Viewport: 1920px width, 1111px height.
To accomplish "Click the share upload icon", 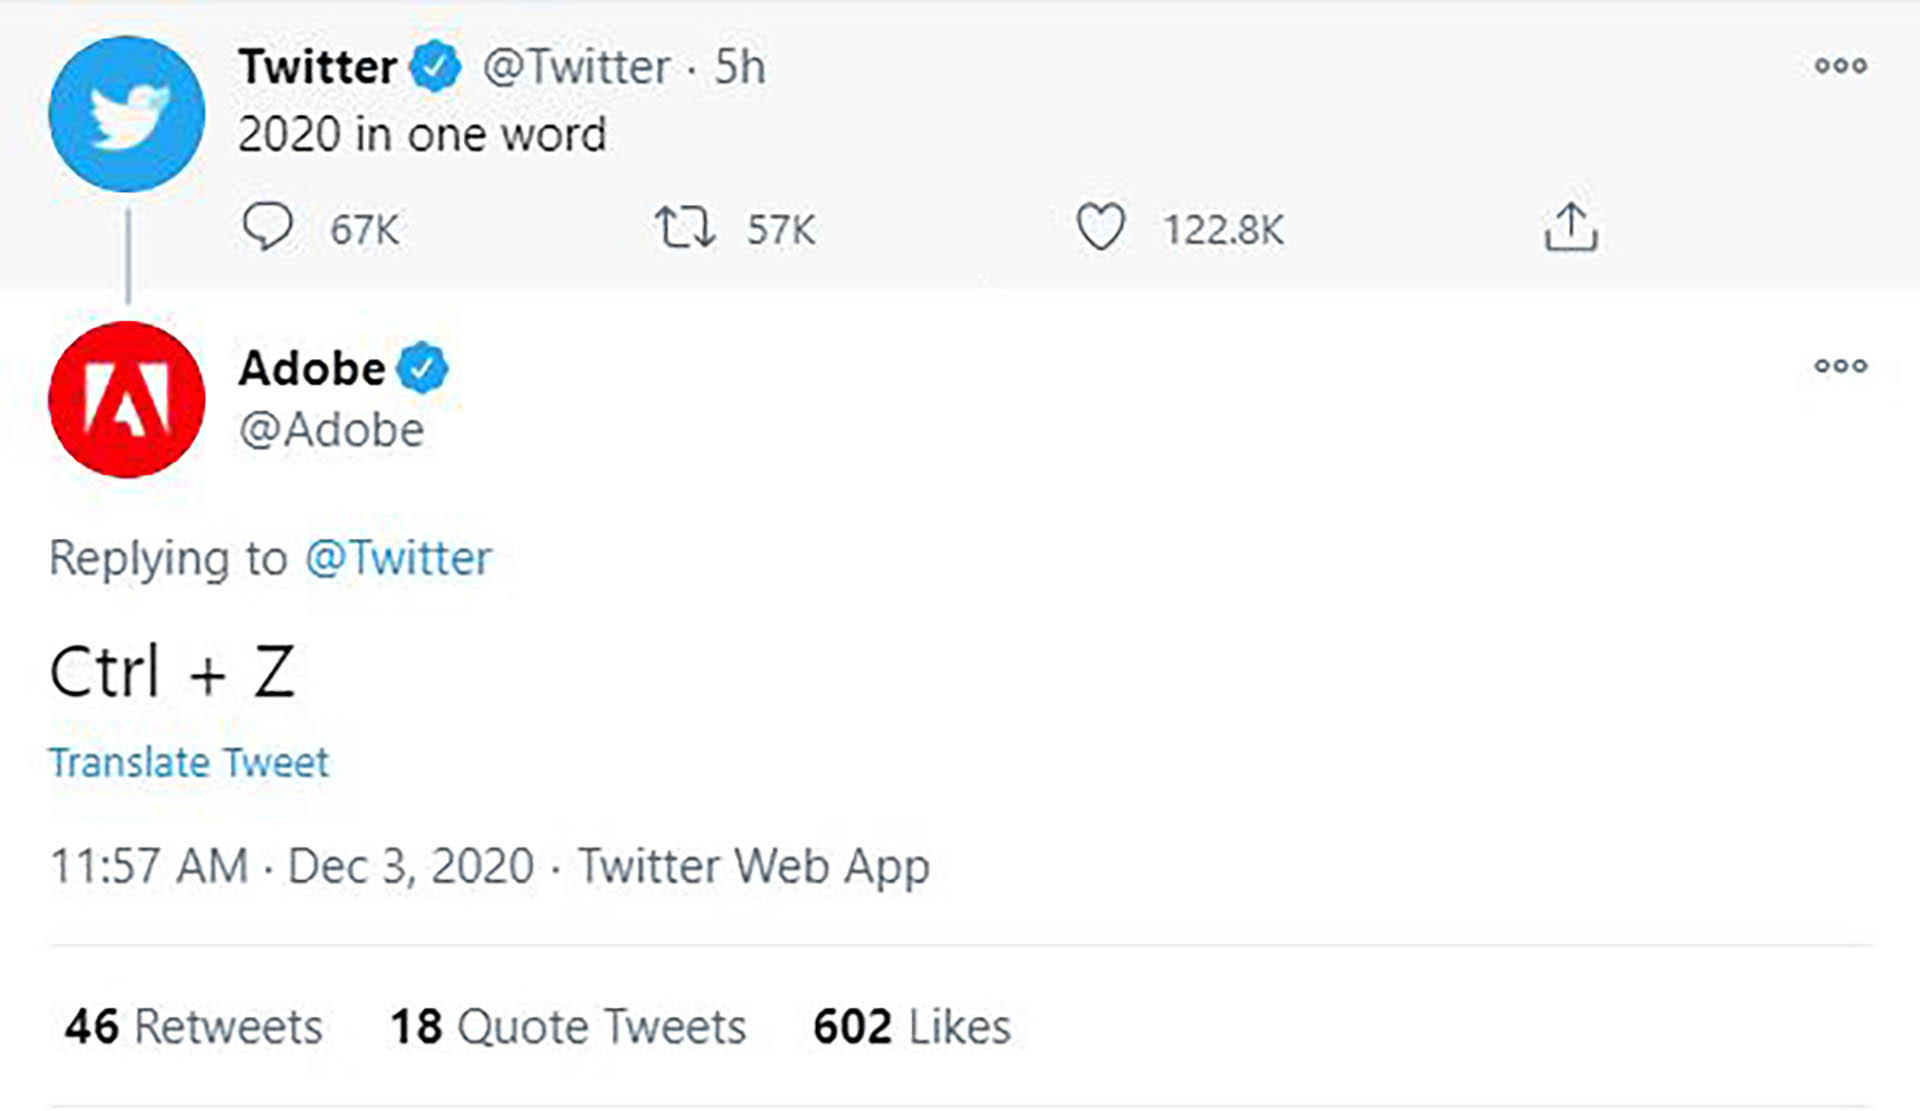I will [x=1570, y=227].
